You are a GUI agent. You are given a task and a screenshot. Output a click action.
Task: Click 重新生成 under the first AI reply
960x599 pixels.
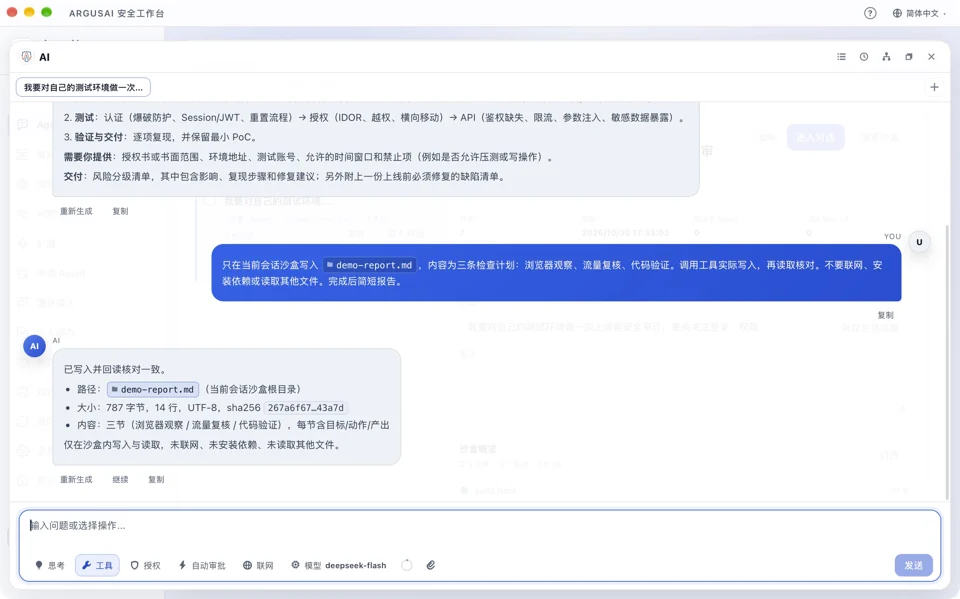(x=76, y=211)
